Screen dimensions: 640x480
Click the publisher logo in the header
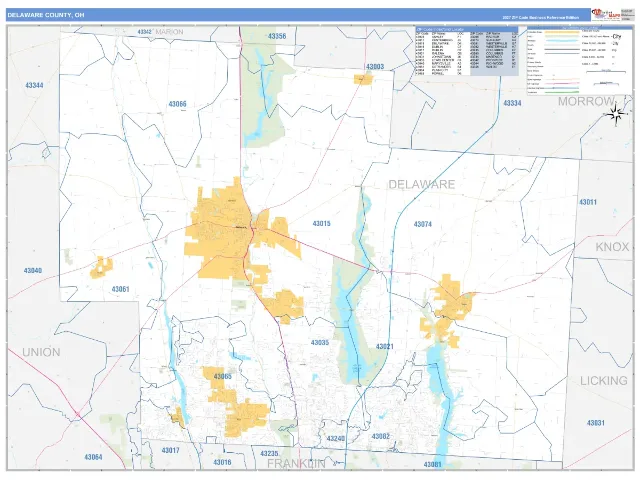coord(606,15)
